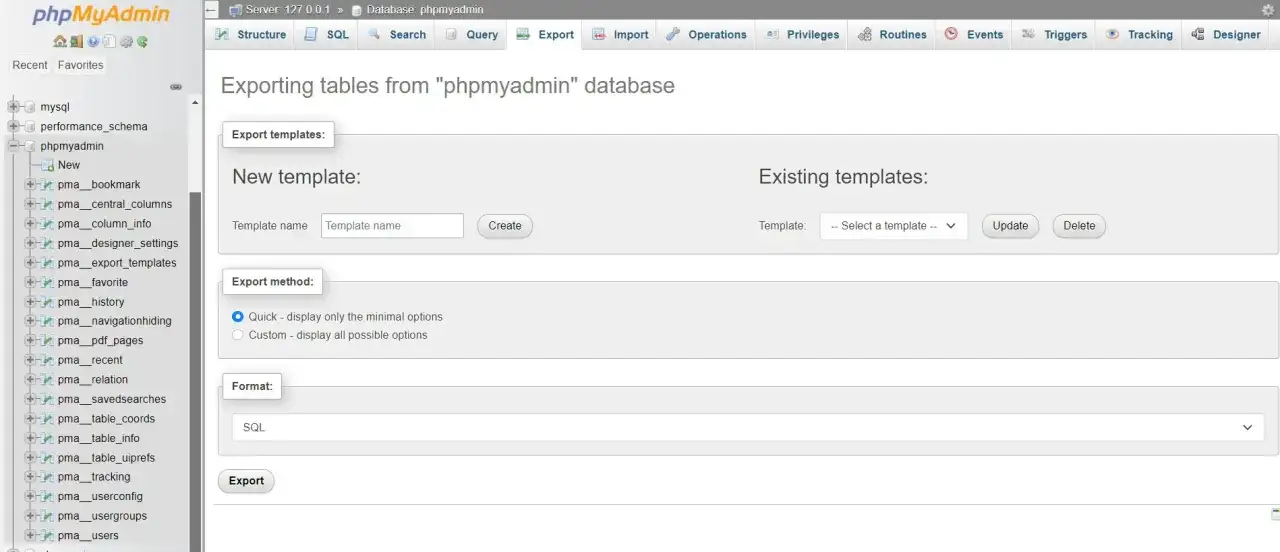Click the Home icon under the phpMyAdmin logo
This screenshot has width=1280, height=552.
click(x=60, y=42)
